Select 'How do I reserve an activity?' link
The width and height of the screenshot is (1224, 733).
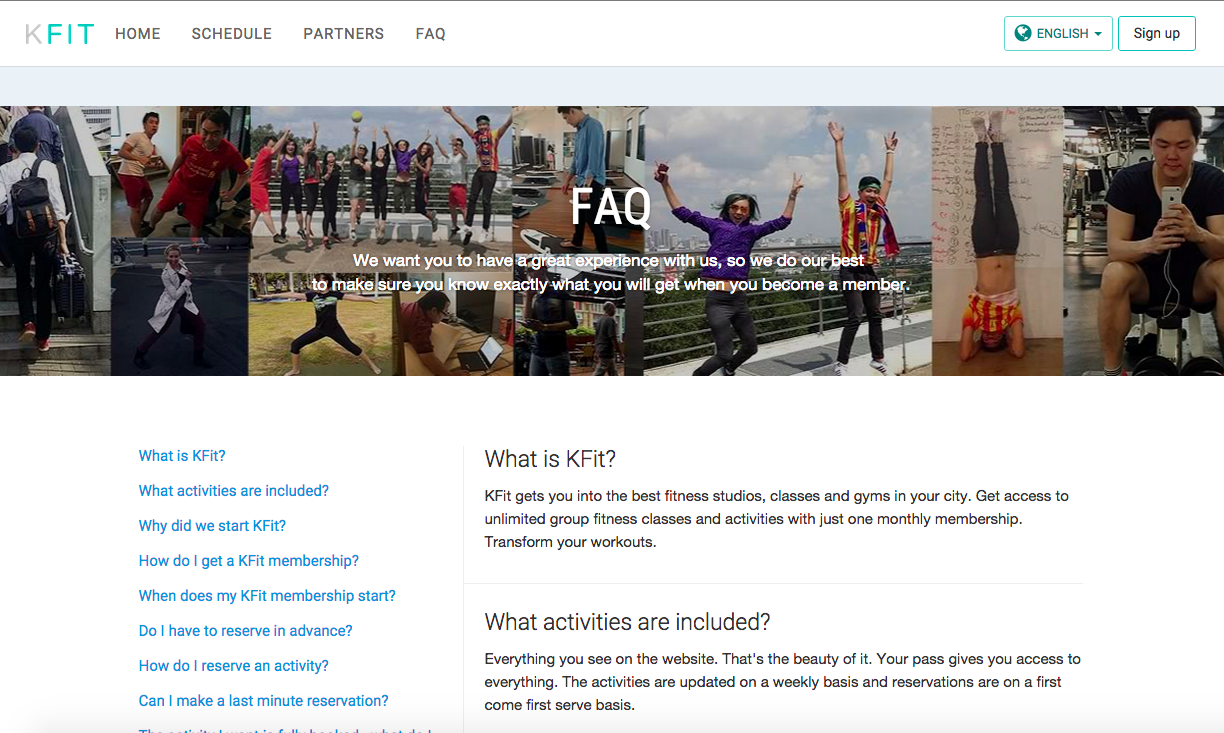pos(234,666)
